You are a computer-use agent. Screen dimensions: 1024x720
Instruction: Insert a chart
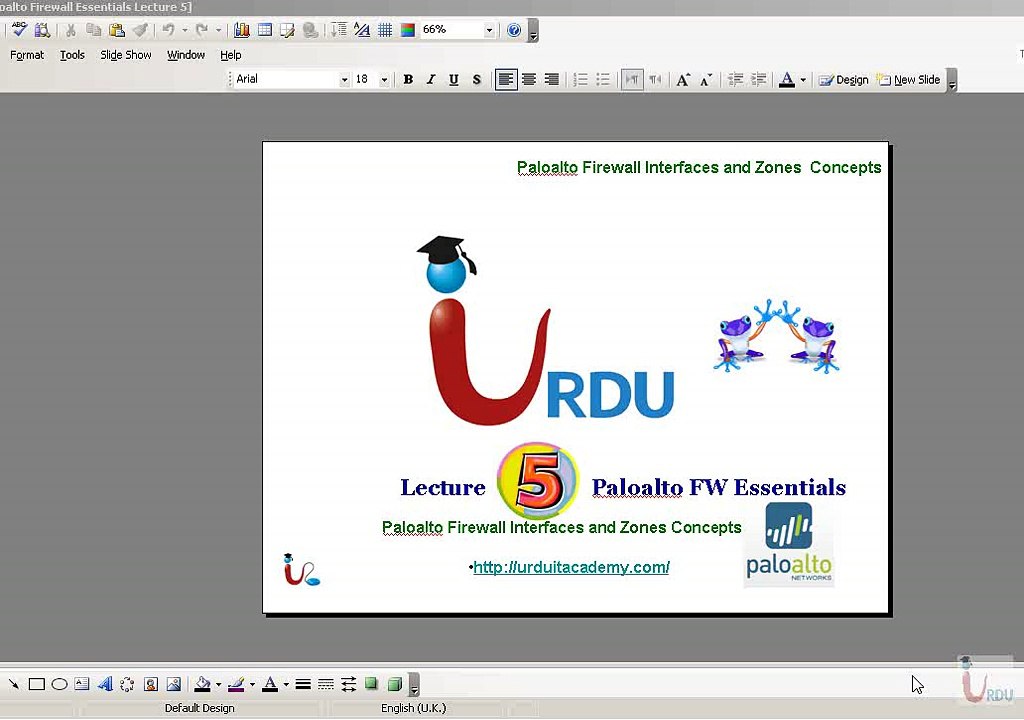pos(242,30)
